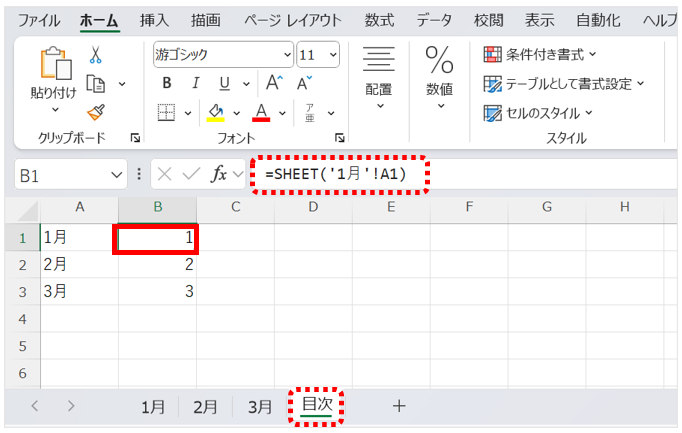The height and width of the screenshot is (433, 682).
Task: Select row 5 header
Action: (x=23, y=346)
